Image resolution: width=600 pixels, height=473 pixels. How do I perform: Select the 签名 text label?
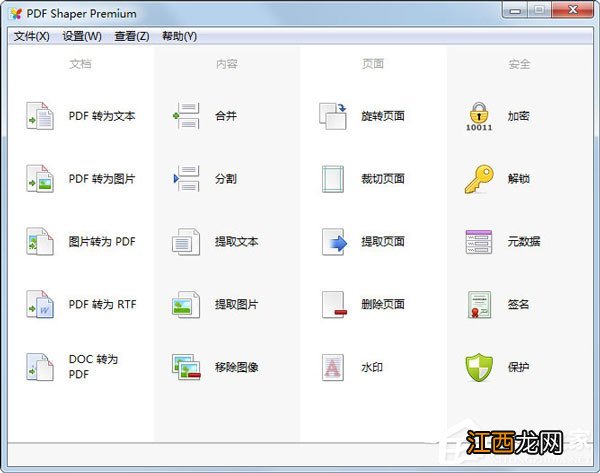[x=518, y=304]
